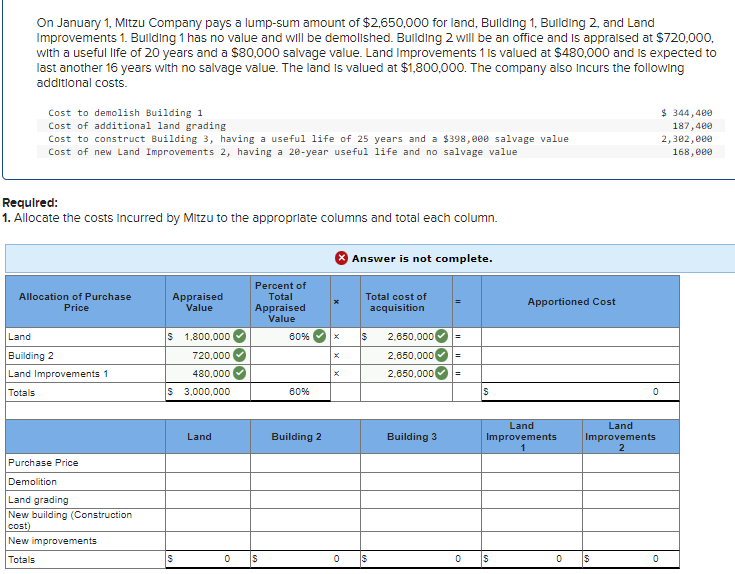This screenshot has width=735, height=574.
Task: Select the Land grading cell under Land column
Action: tap(208, 499)
